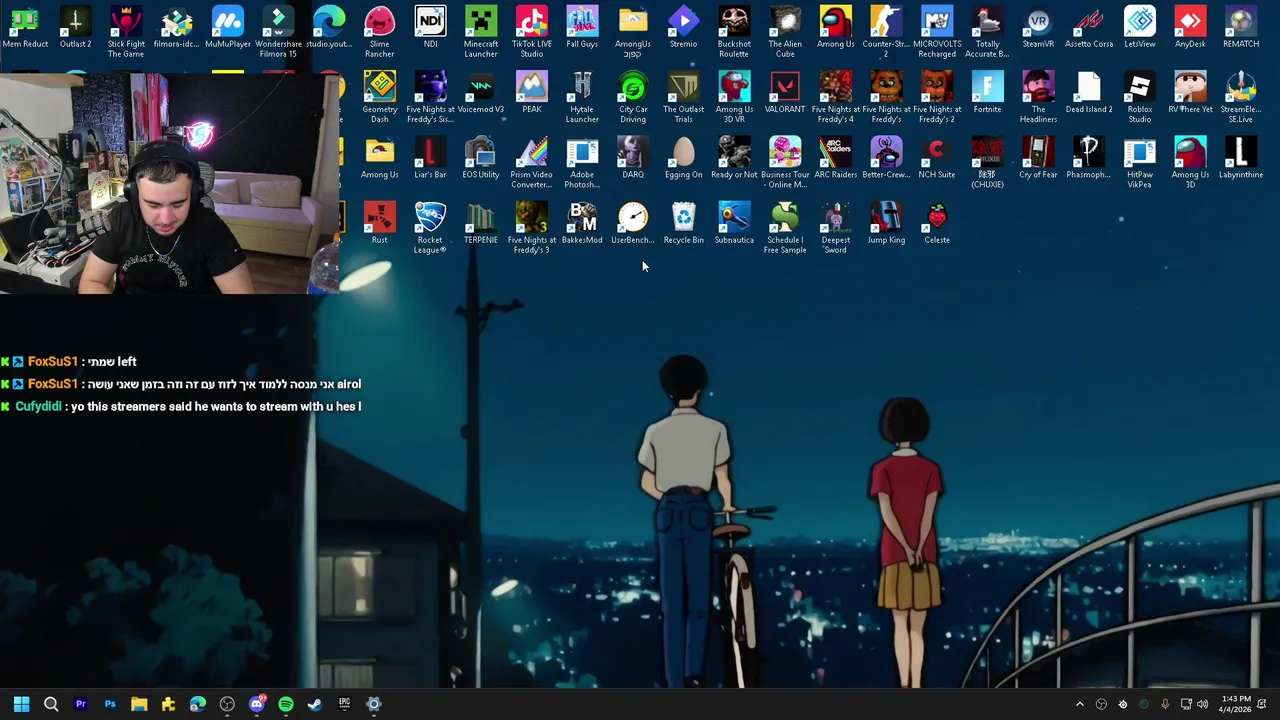Open Prism Video Converter shortcut
This screenshot has height=720, width=1280.
click(531, 162)
